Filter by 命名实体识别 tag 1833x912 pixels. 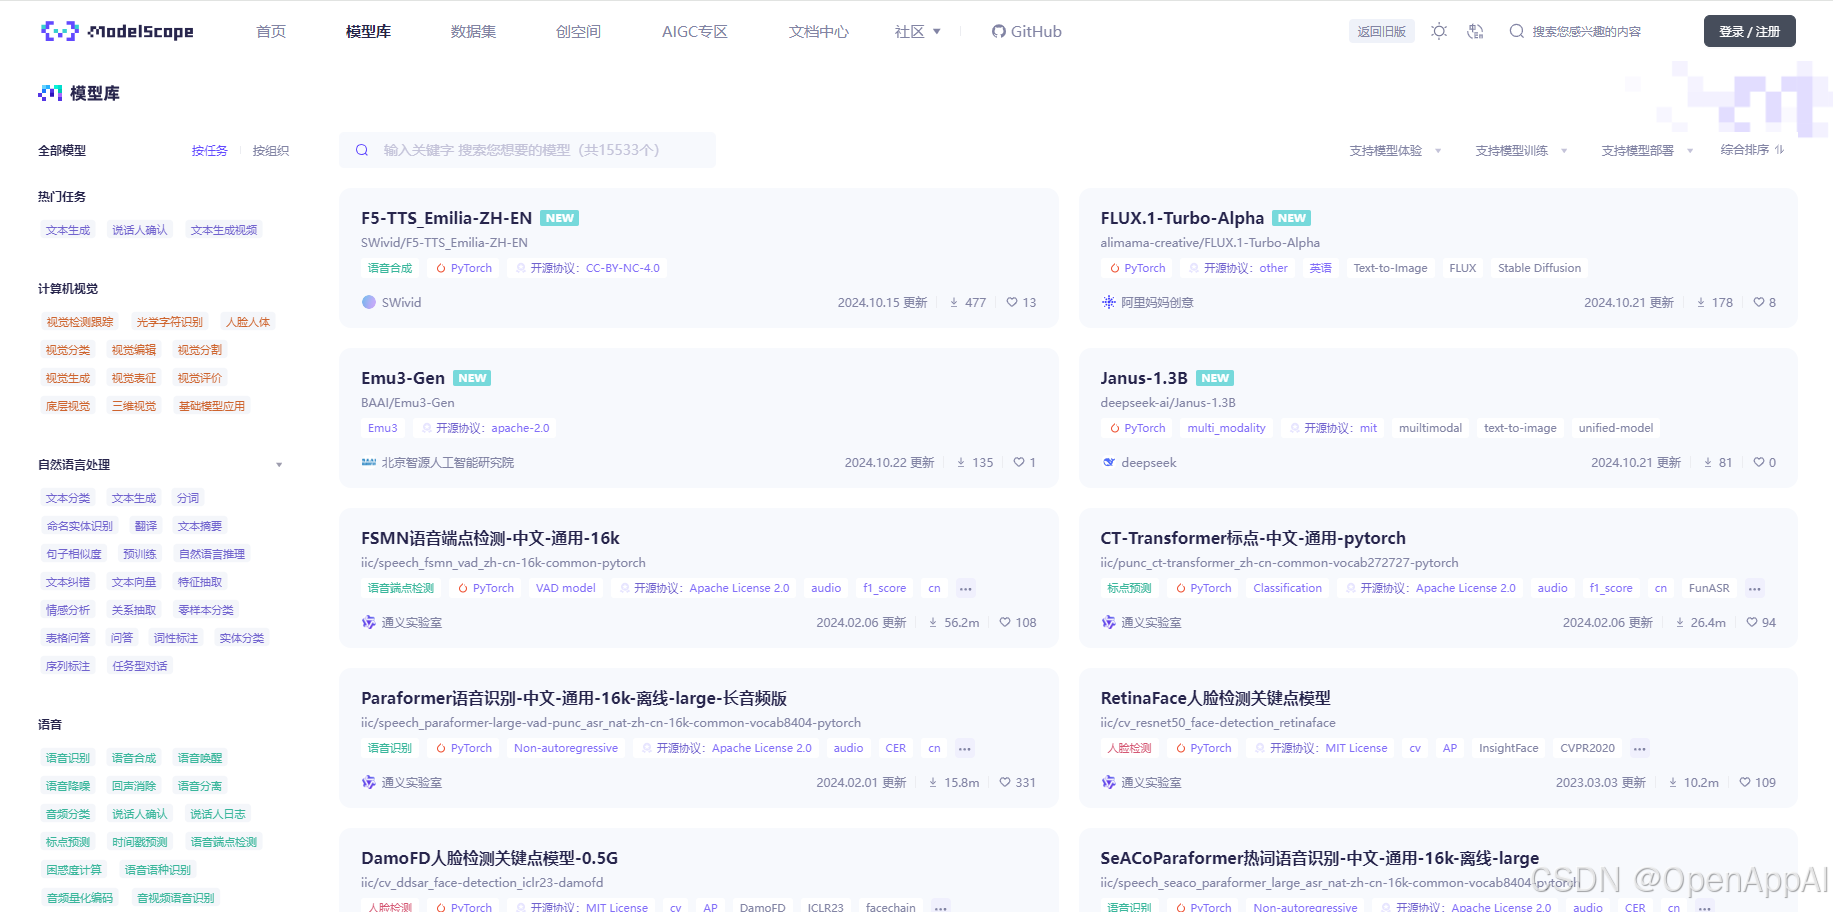tap(80, 526)
